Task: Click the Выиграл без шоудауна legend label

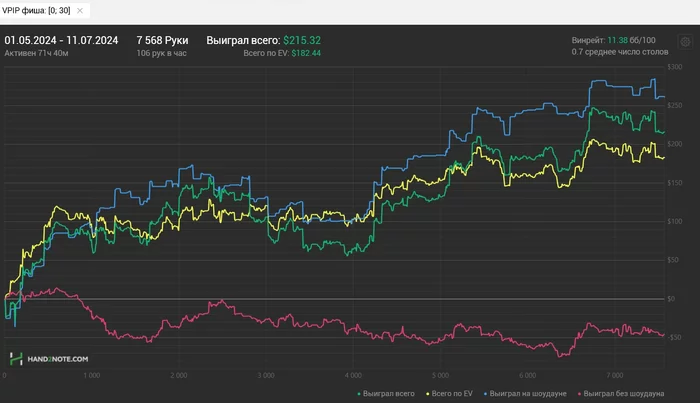Action: click(x=624, y=393)
